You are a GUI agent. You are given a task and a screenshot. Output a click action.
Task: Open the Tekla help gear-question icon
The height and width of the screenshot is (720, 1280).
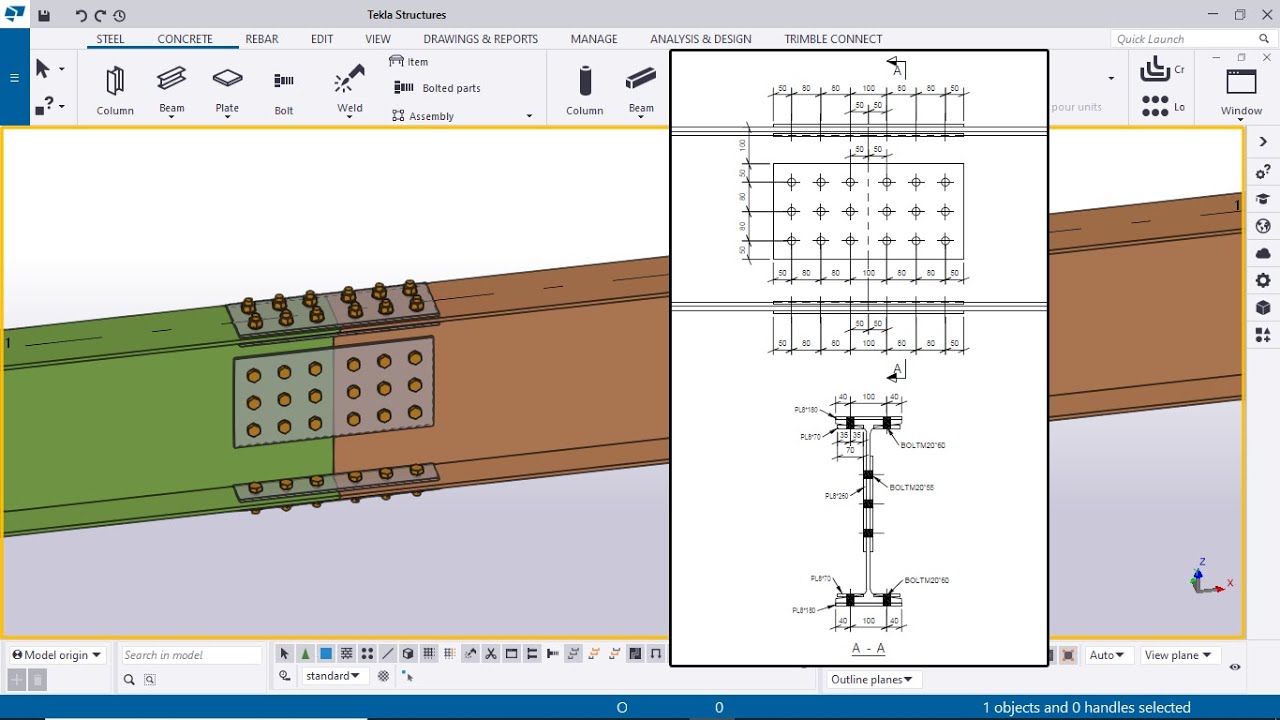coord(1263,172)
